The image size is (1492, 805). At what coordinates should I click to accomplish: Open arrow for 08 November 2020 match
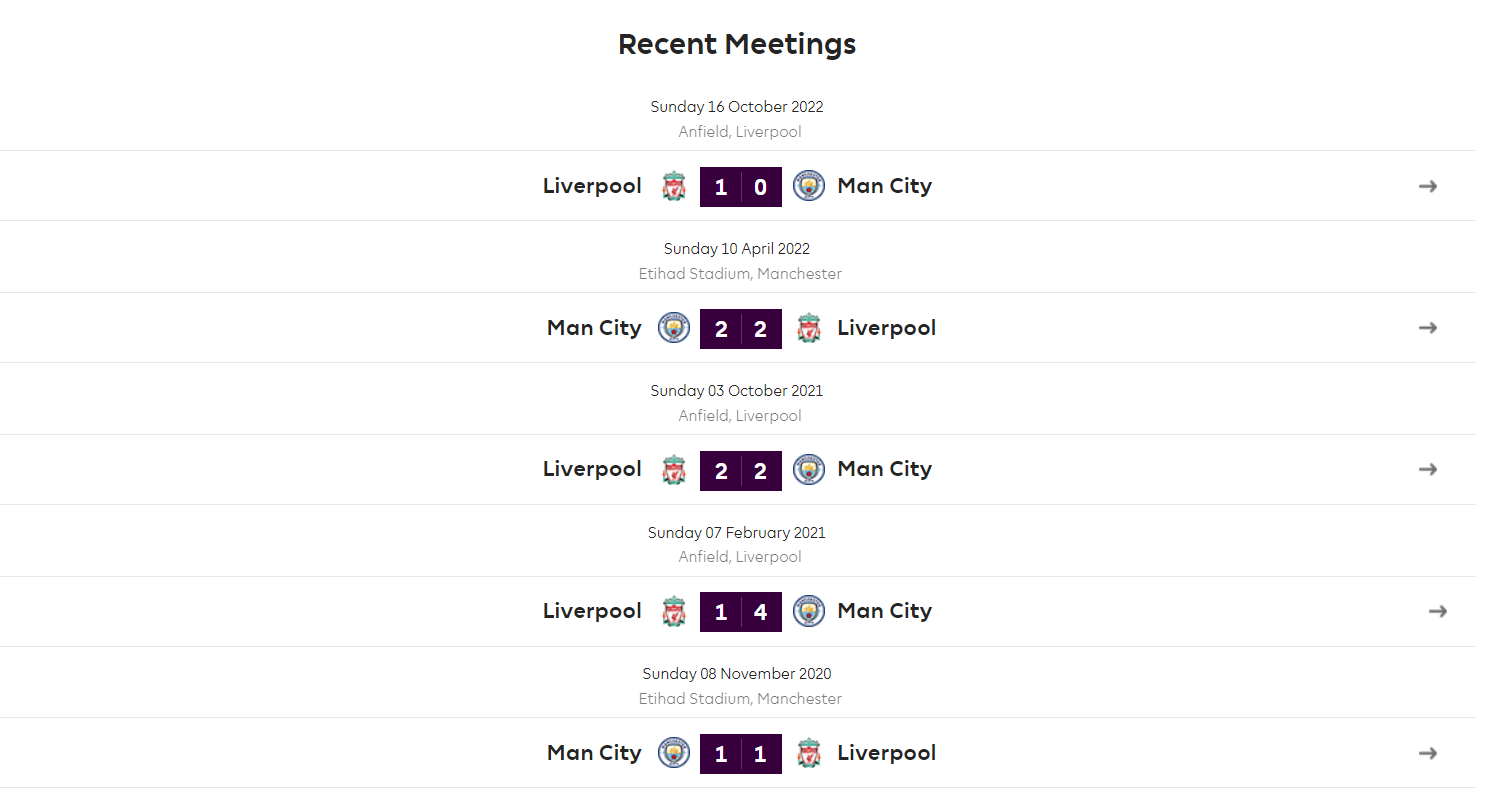pyautogui.click(x=1428, y=753)
